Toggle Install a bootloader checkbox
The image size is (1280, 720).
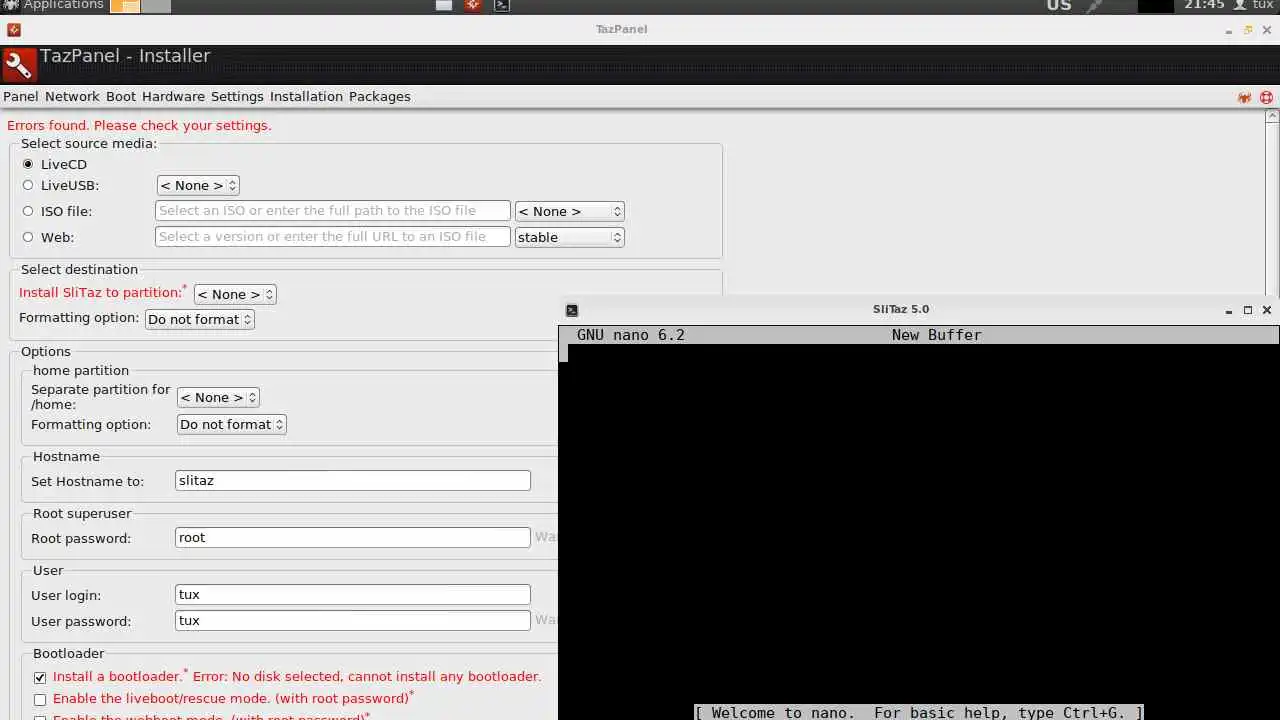click(x=40, y=677)
